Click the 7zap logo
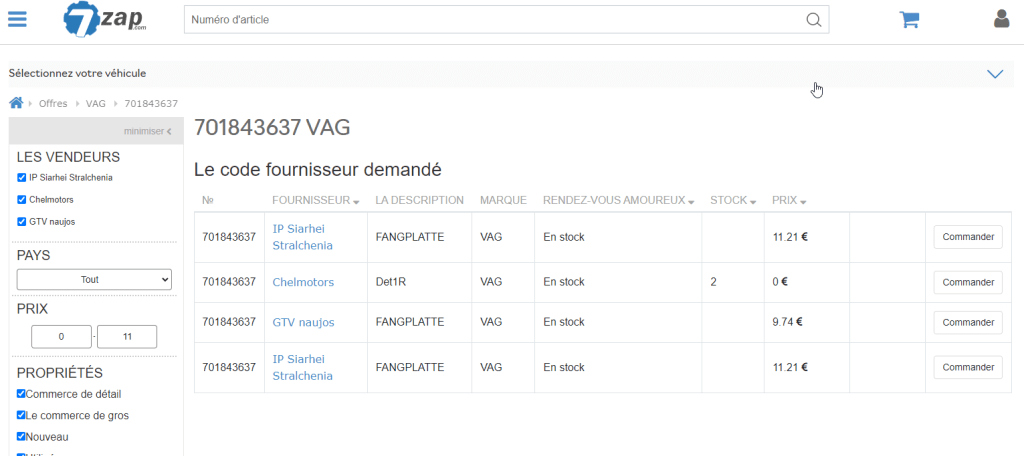1024x456 pixels. click(104, 19)
